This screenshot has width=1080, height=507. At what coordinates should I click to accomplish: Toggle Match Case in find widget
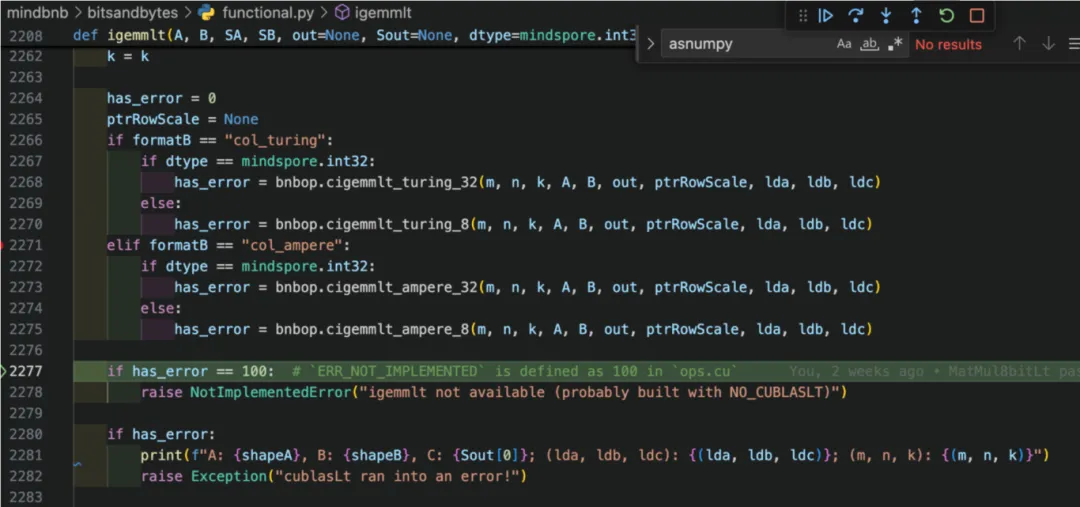[x=844, y=44]
